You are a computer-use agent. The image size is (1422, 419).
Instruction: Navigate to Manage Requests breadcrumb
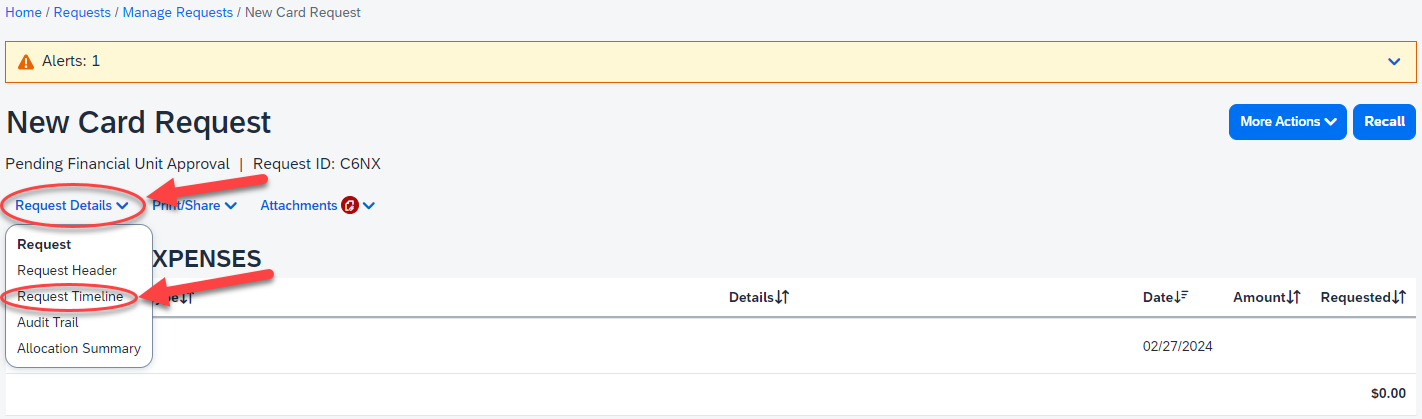point(177,13)
